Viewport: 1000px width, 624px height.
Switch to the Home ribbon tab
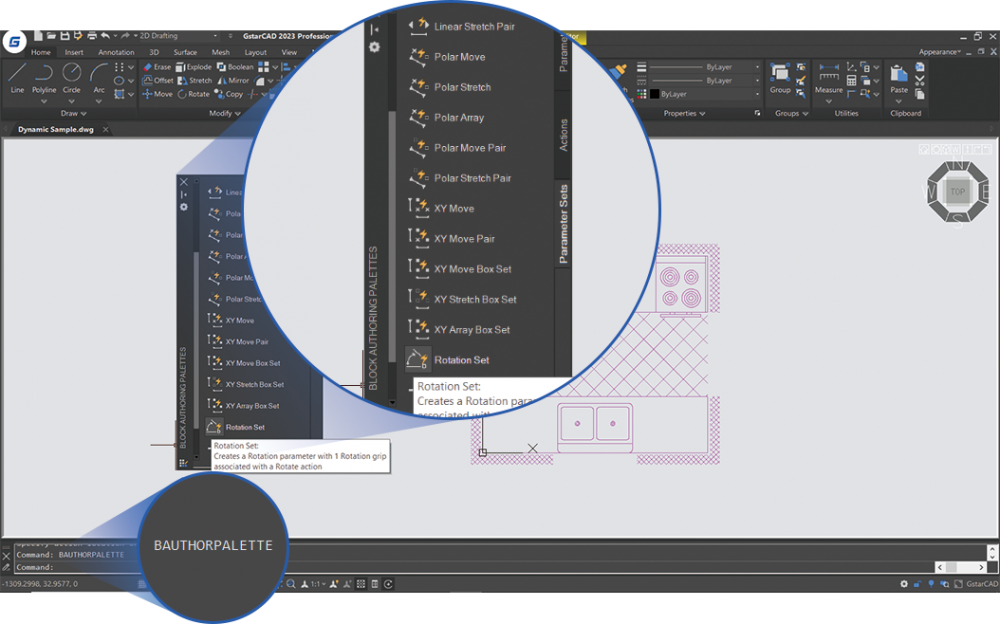click(41, 52)
